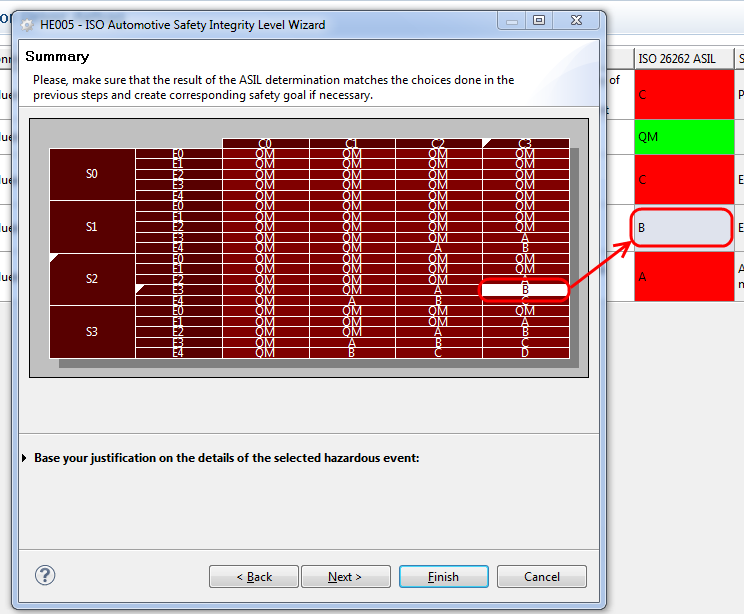Select the red A cell in ASIL column
Image resolution: width=744 pixels, height=614 pixels.
[684, 277]
